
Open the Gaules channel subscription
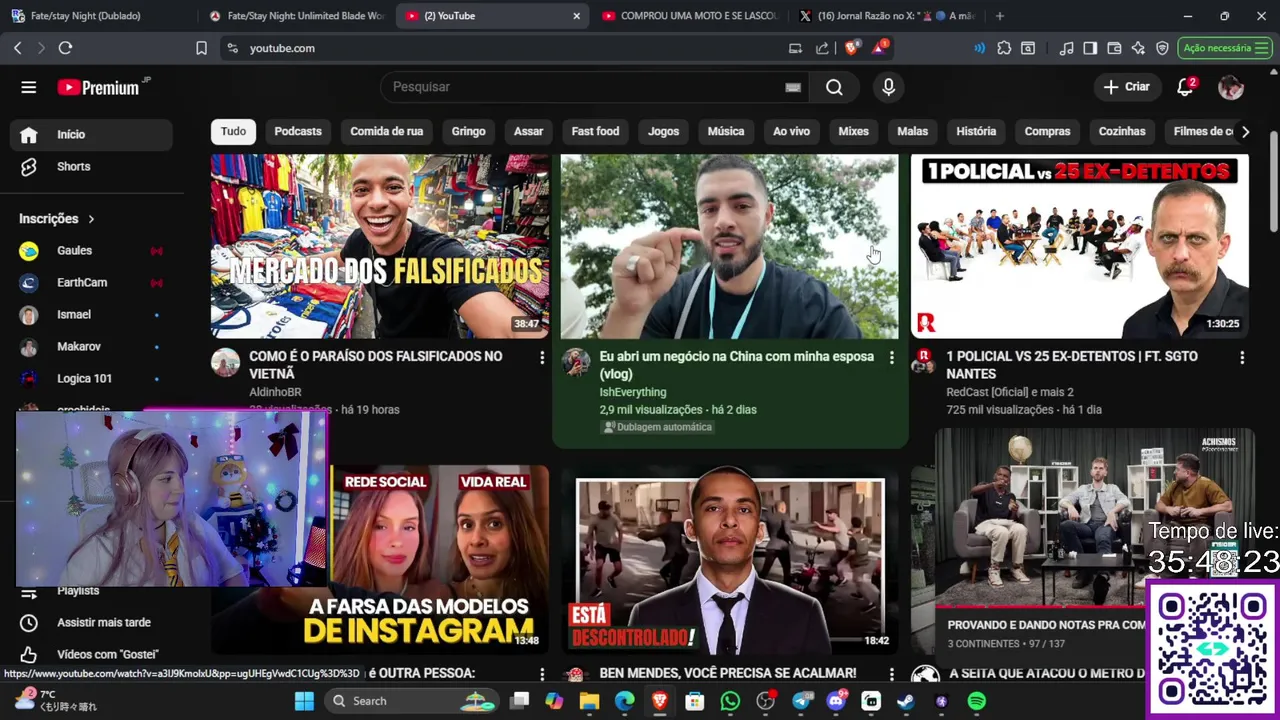[x=91, y=251]
